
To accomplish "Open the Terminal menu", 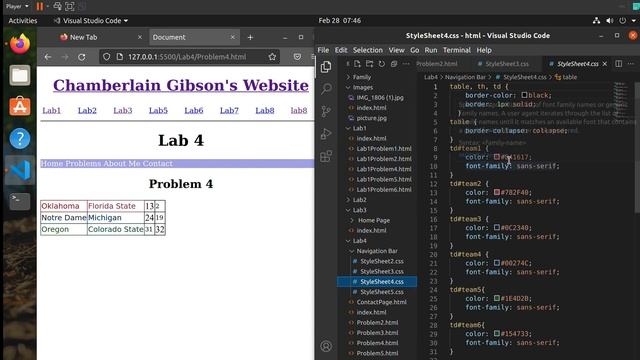I will pyautogui.click(x=457, y=50).
